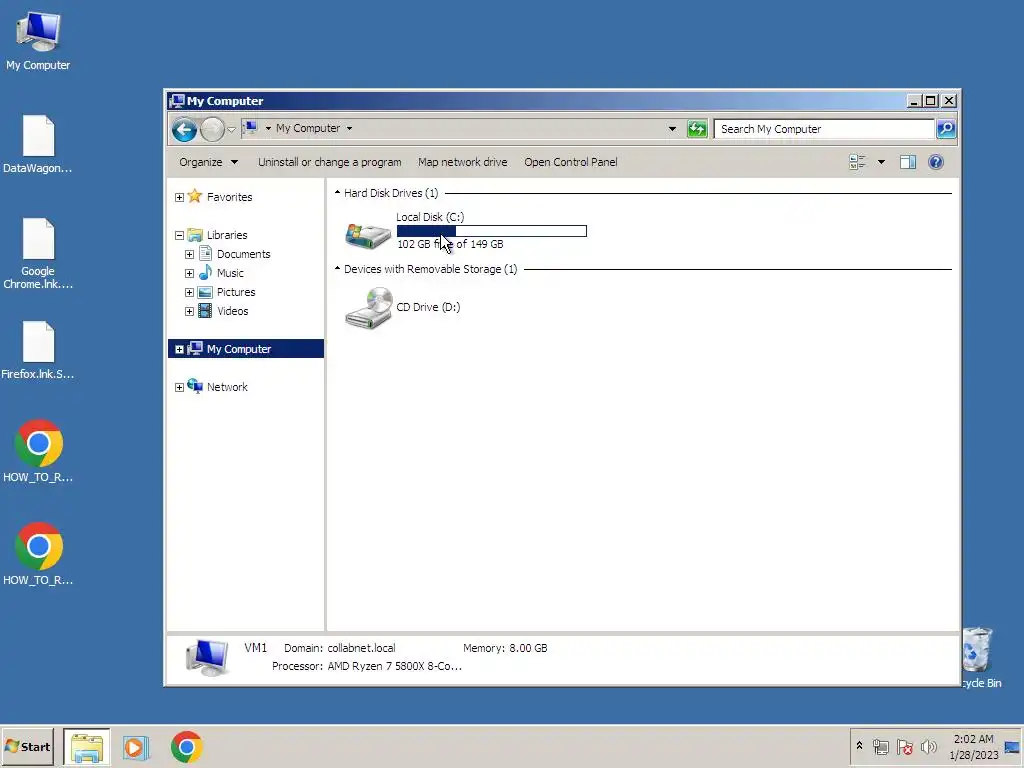Show hidden tray icons arrow

click(859, 746)
